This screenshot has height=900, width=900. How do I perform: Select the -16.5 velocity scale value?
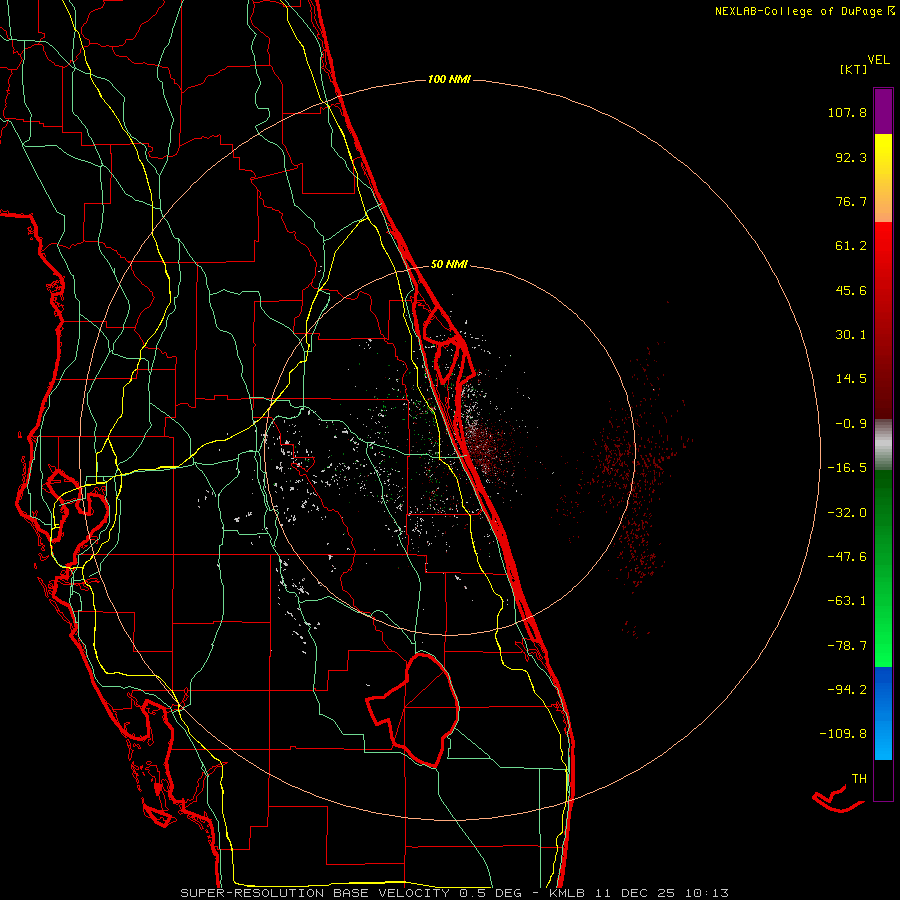[847, 468]
